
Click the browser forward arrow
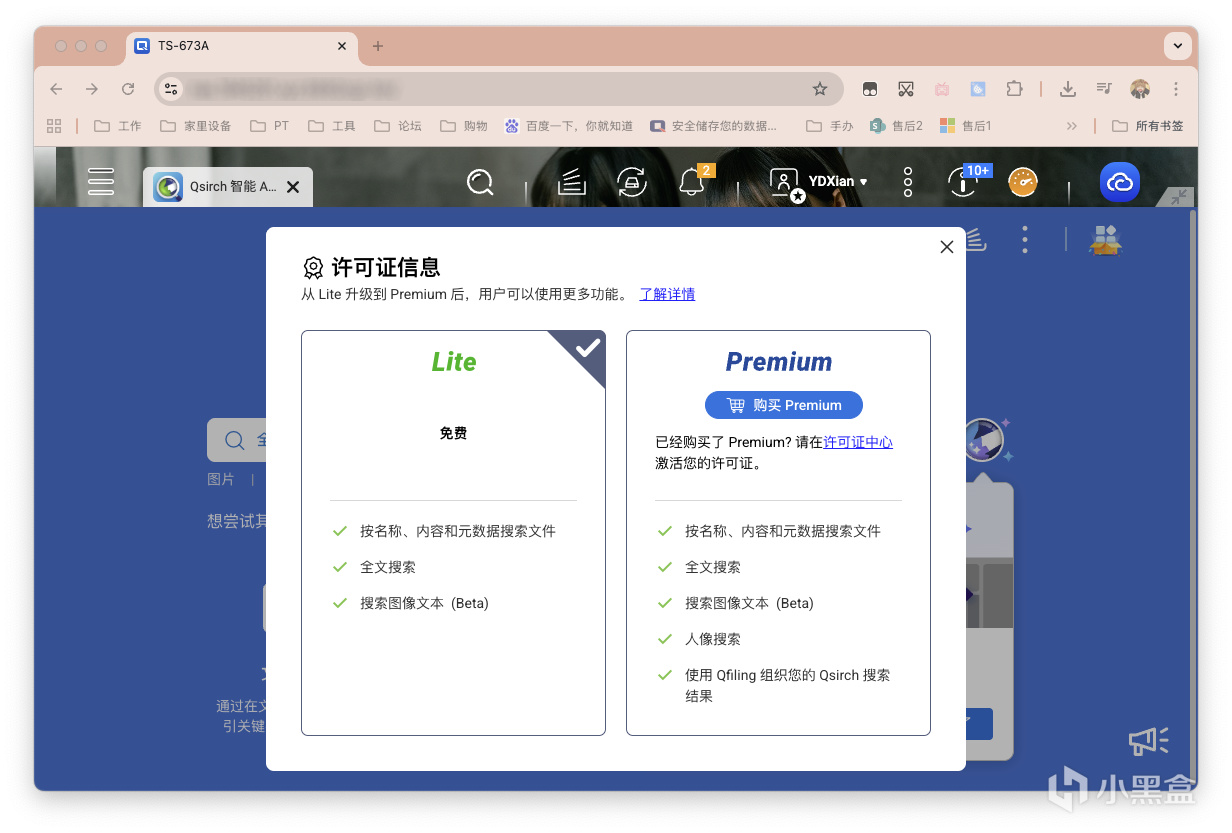92,89
